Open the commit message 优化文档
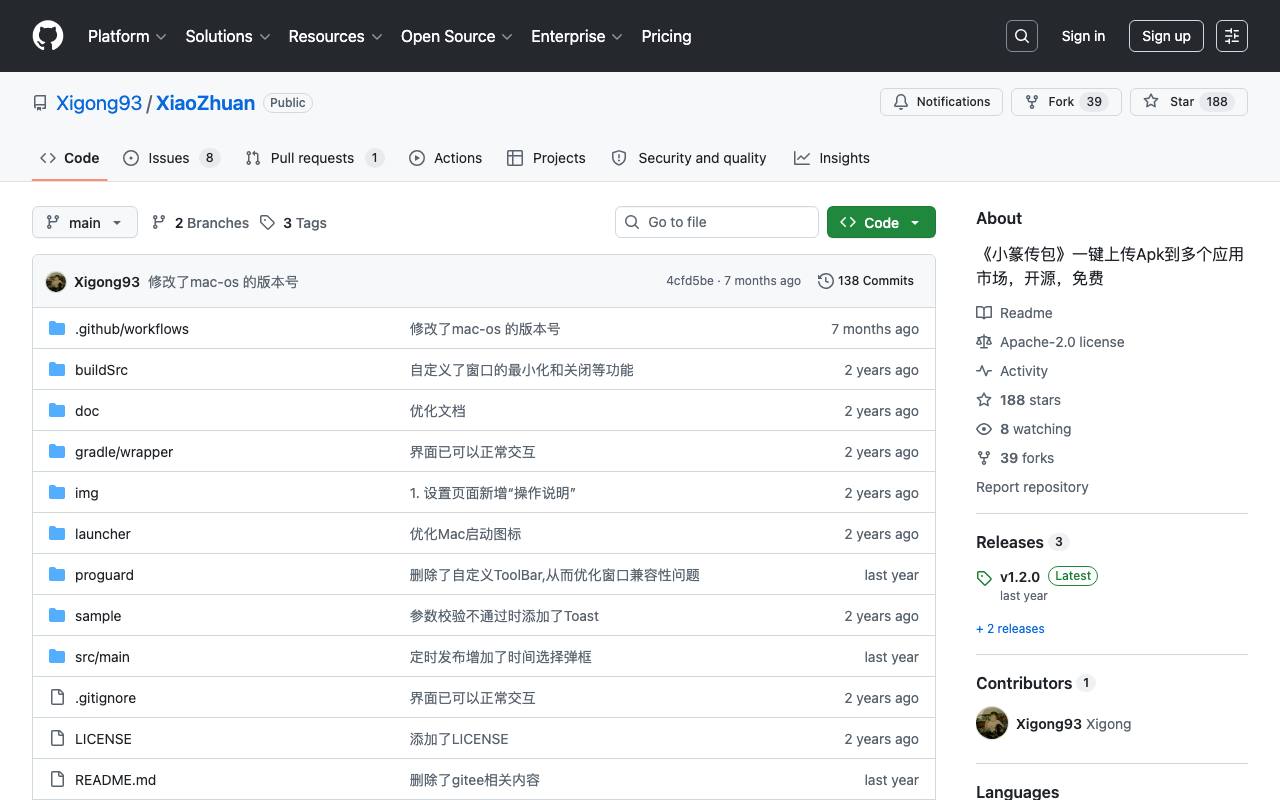This screenshot has height=800, width=1280. pos(437,411)
